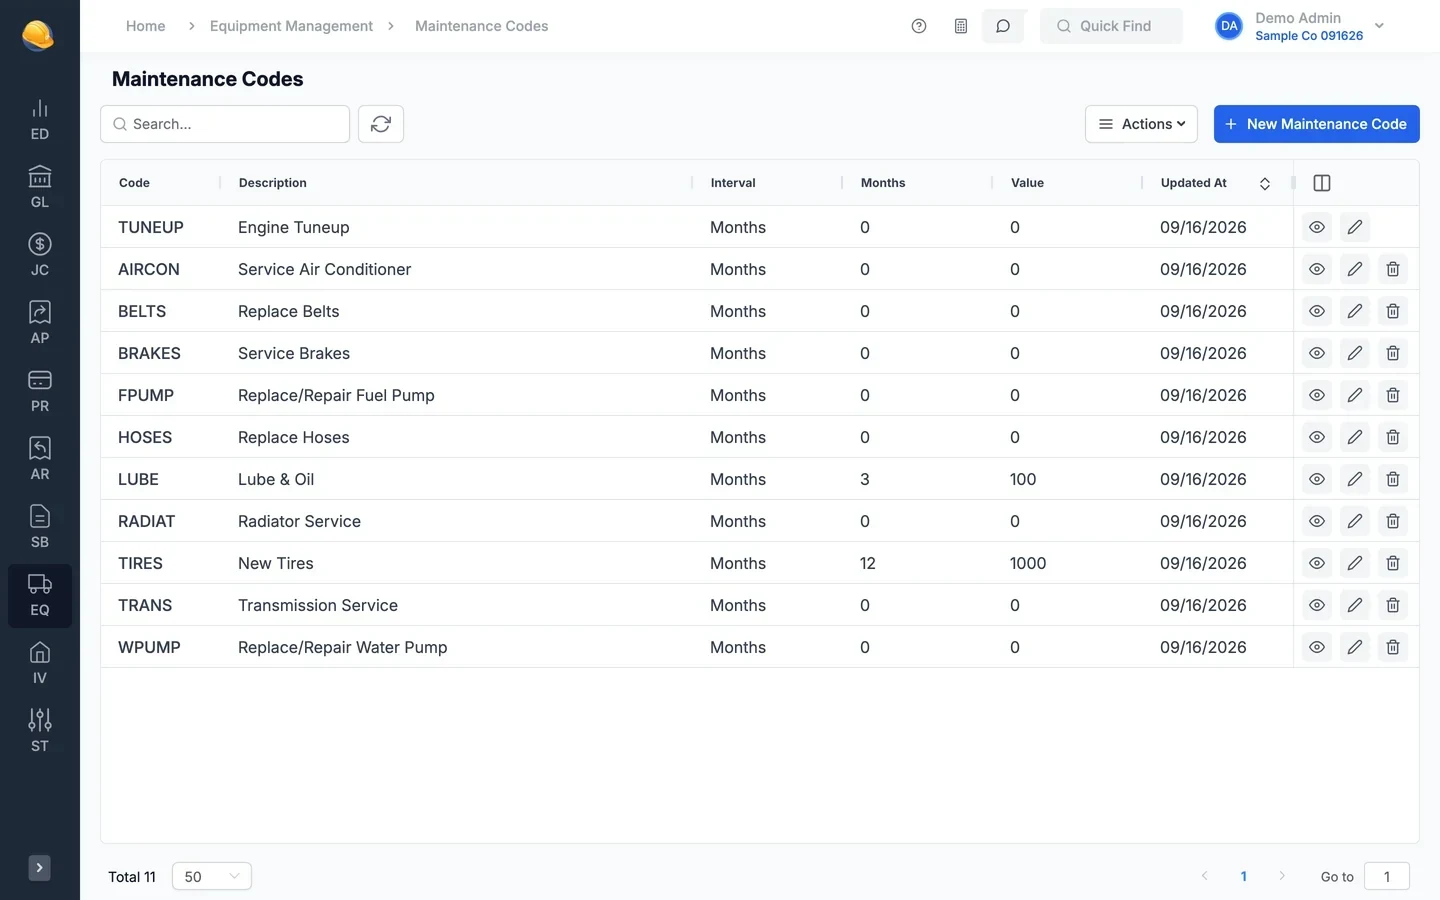Follow the Equipment Management breadcrumb link

291,26
